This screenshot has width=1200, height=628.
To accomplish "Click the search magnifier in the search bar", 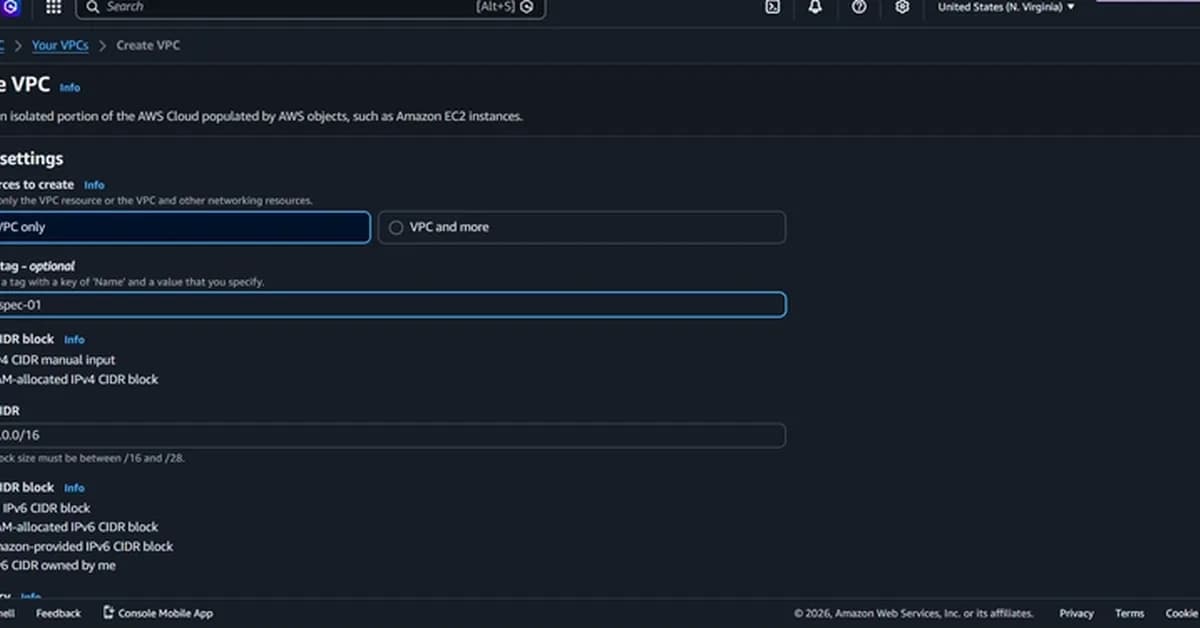I will click(91, 8).
